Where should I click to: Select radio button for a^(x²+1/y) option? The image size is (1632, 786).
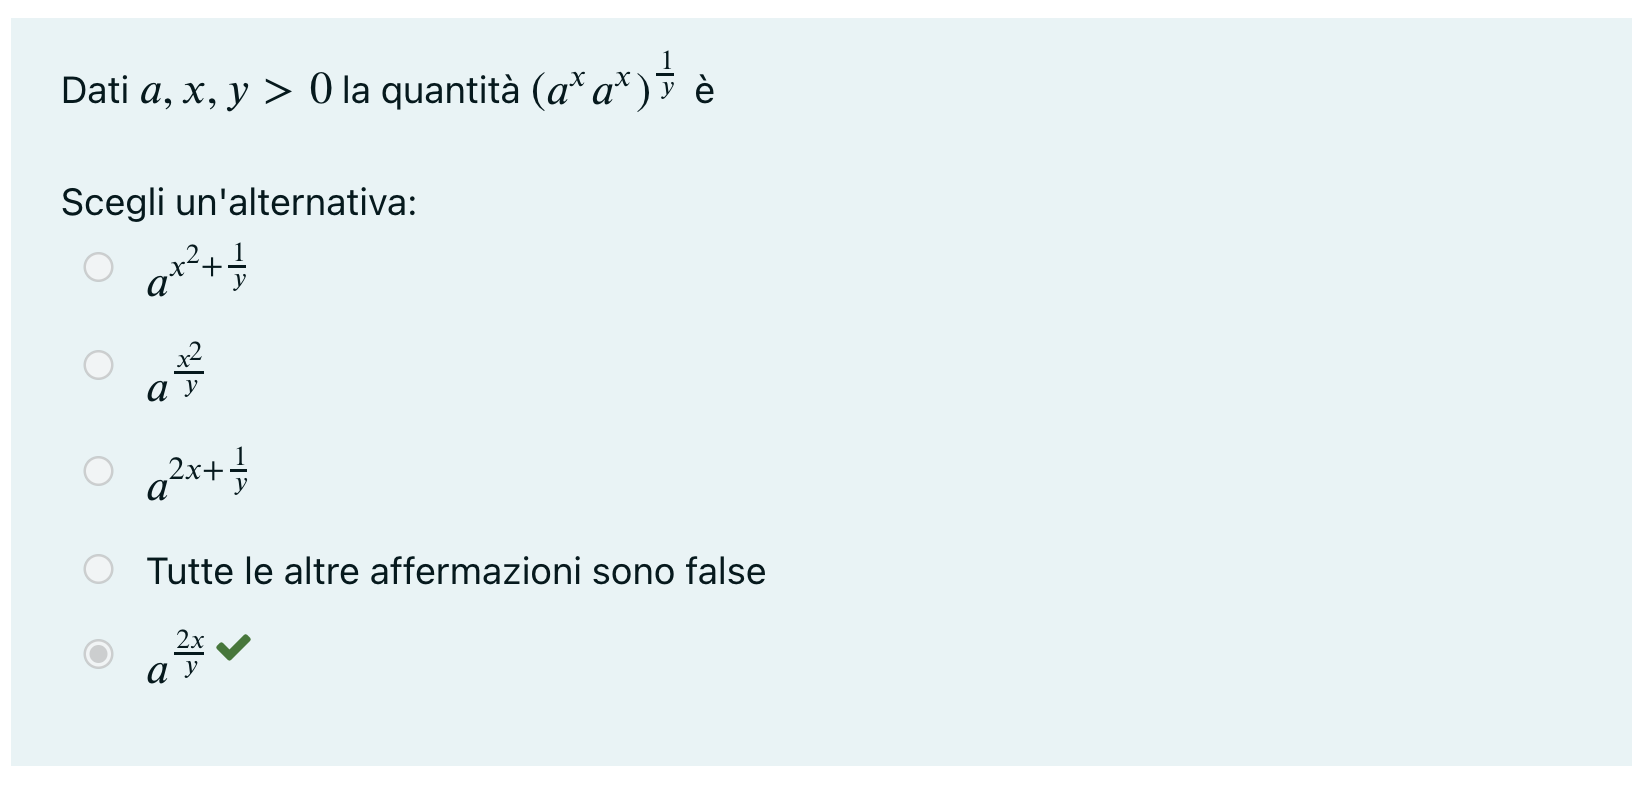pos(98,267)
